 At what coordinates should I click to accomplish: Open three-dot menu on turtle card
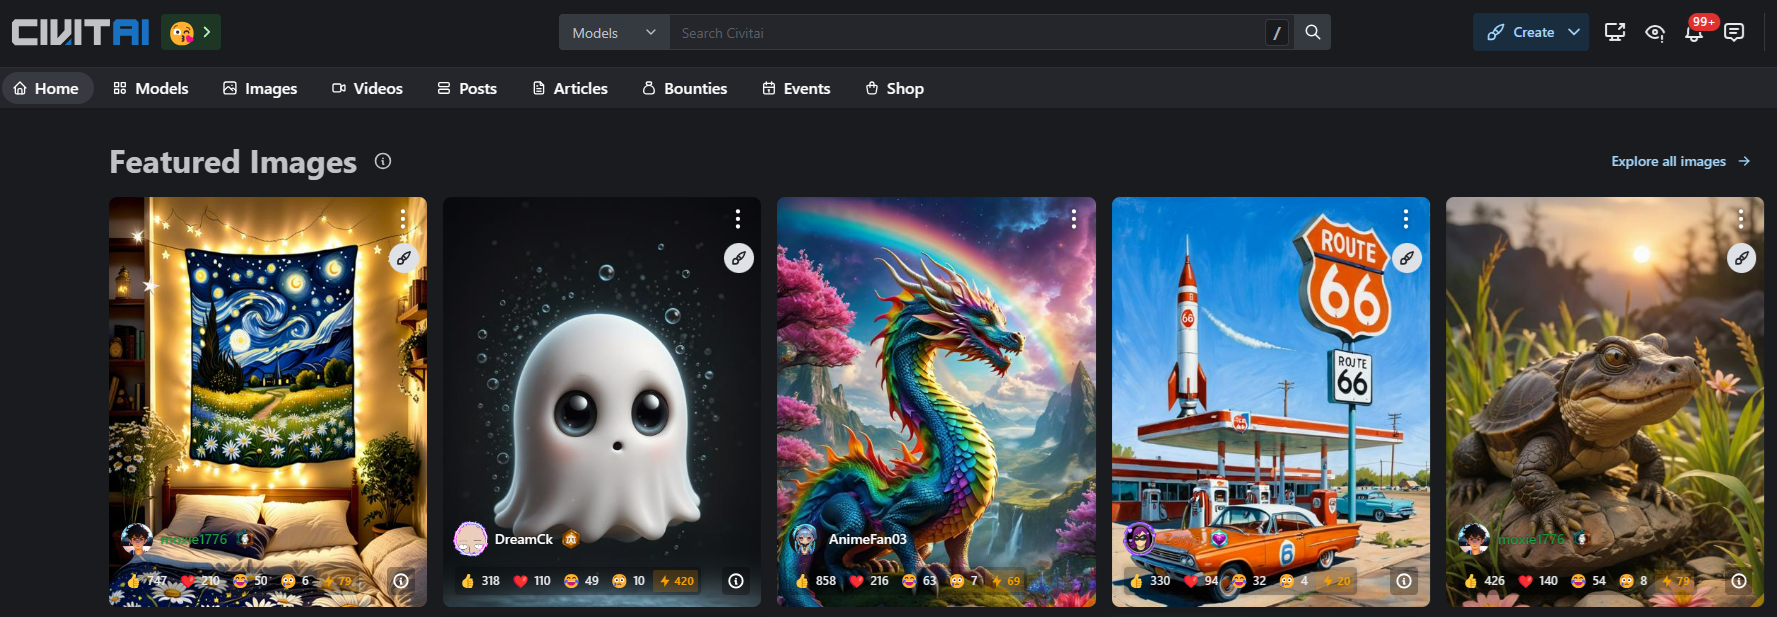click(1741, 219)
